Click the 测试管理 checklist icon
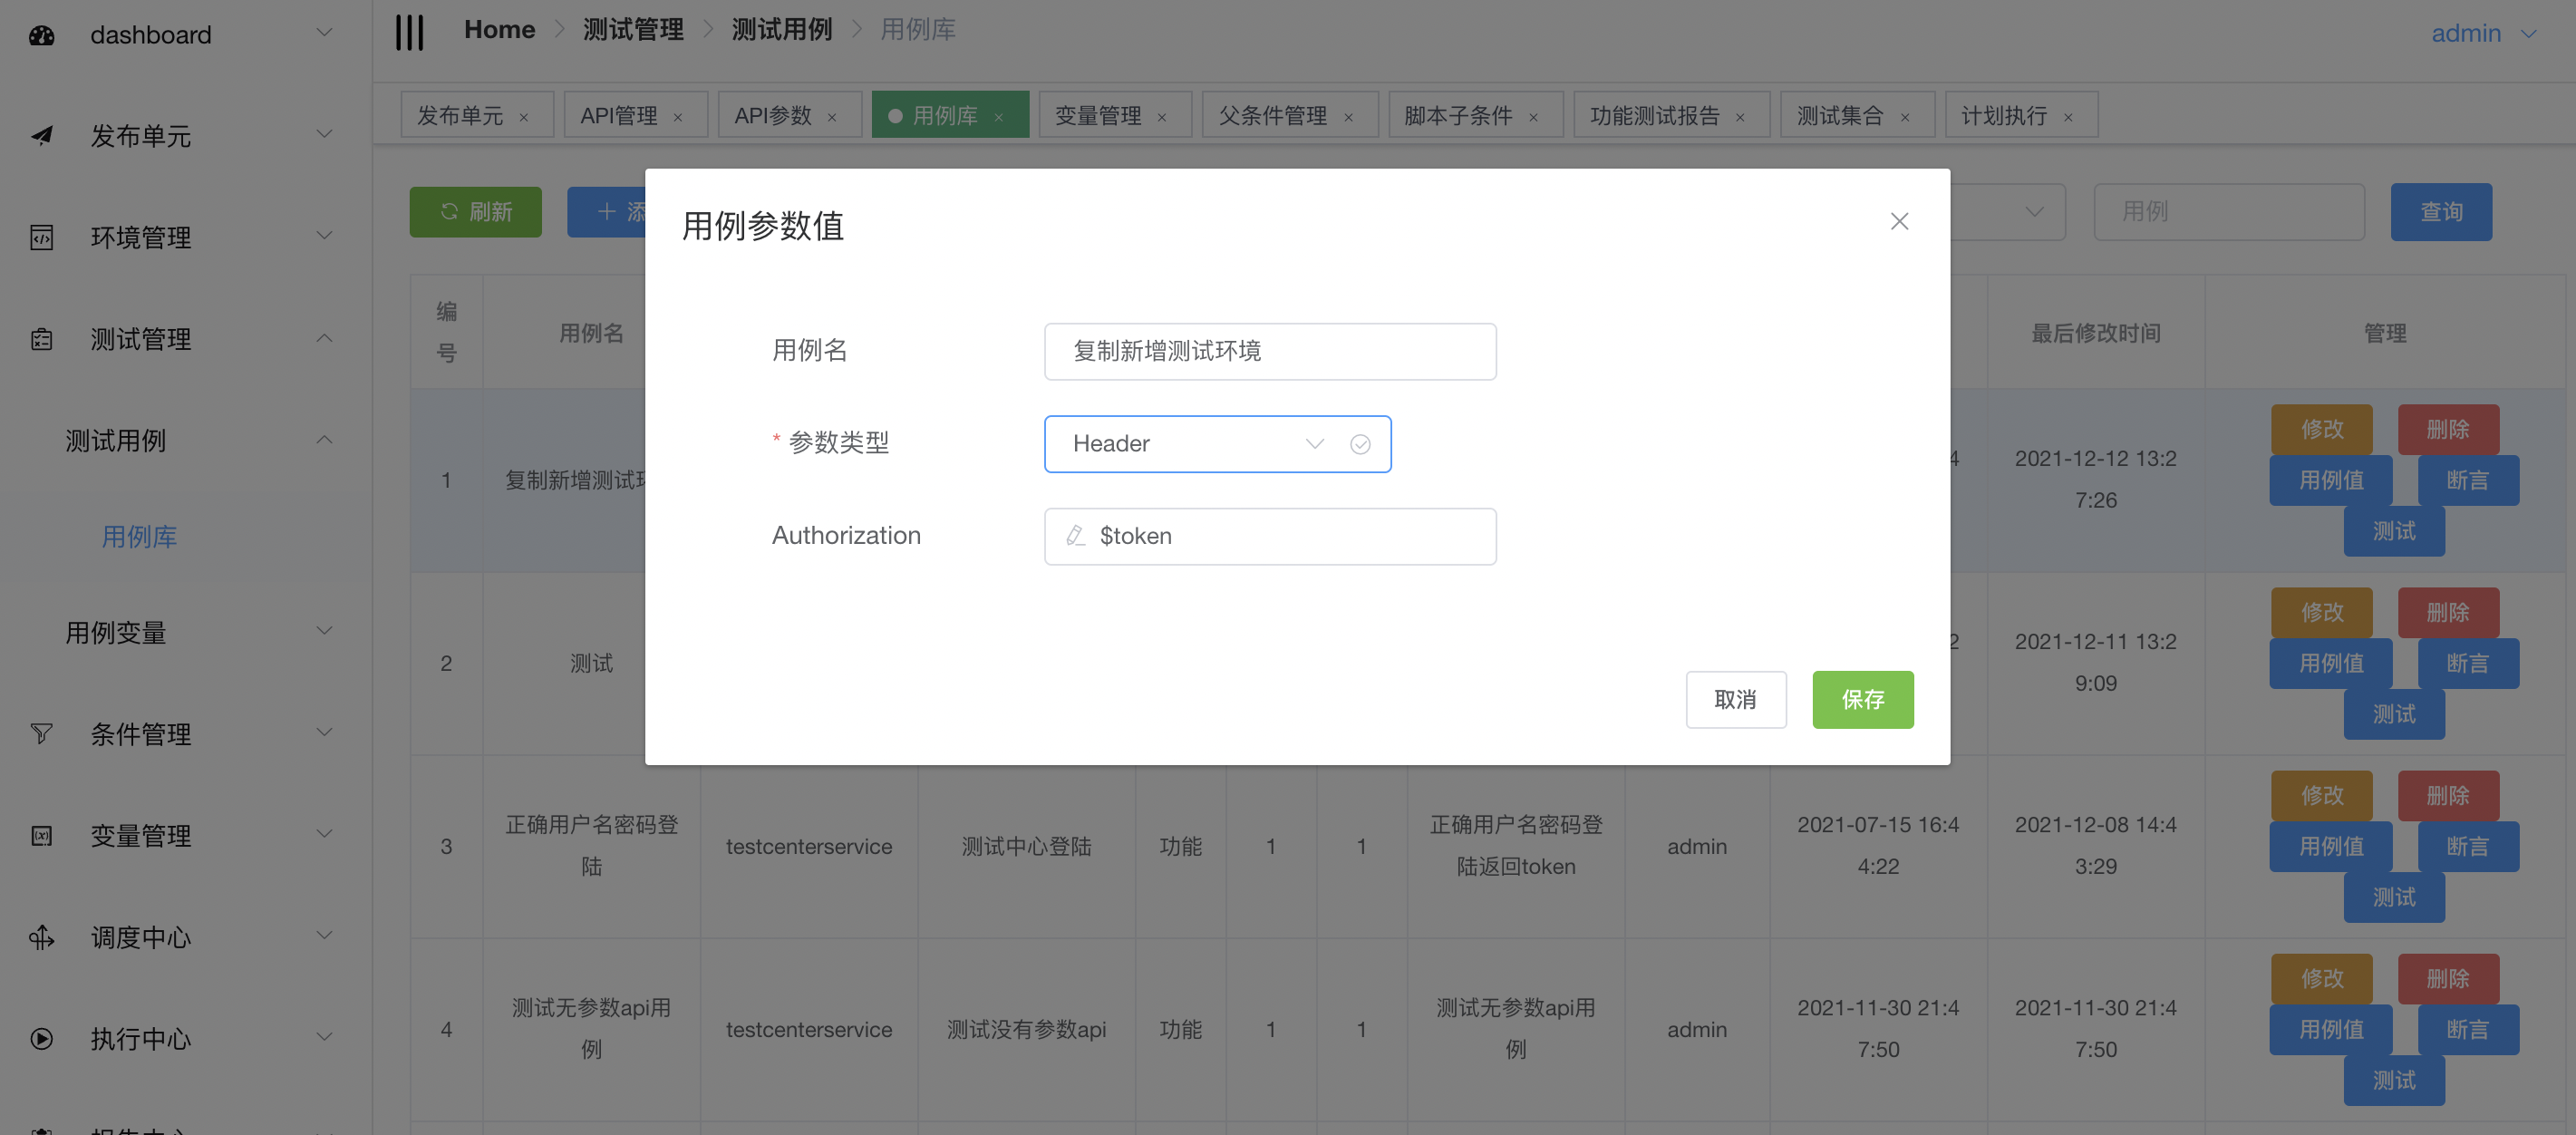 [41, 339]
